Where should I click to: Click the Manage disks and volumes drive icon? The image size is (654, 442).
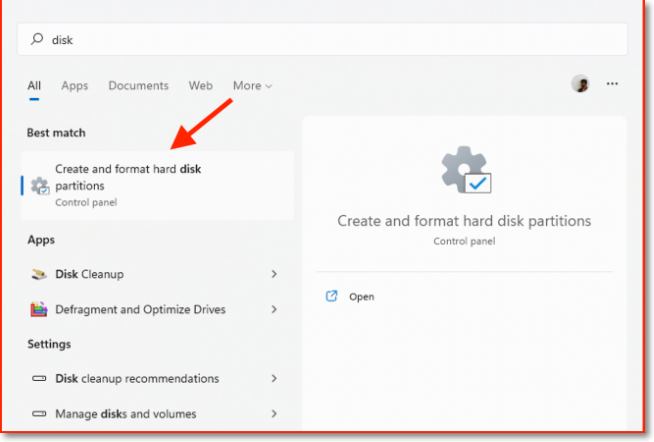pyautogui.click(x=39, y=414)
